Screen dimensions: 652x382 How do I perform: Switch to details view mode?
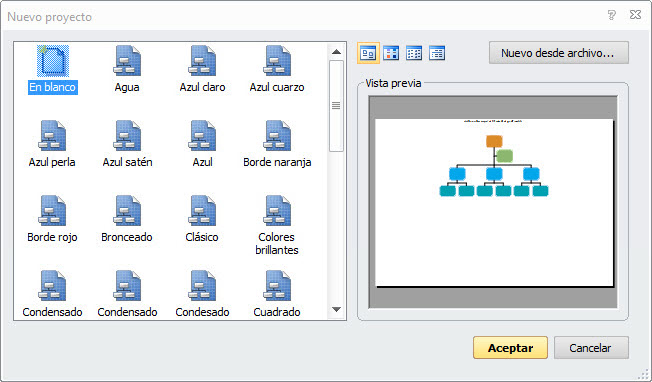[x=437, y=53]
